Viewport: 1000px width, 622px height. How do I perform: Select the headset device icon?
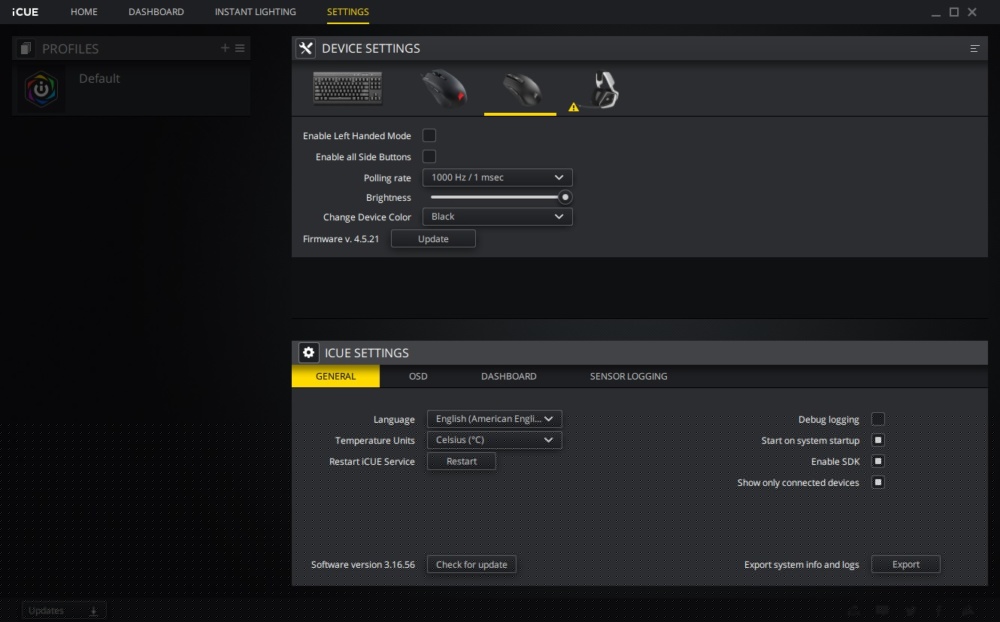click(x=603, y=89)
